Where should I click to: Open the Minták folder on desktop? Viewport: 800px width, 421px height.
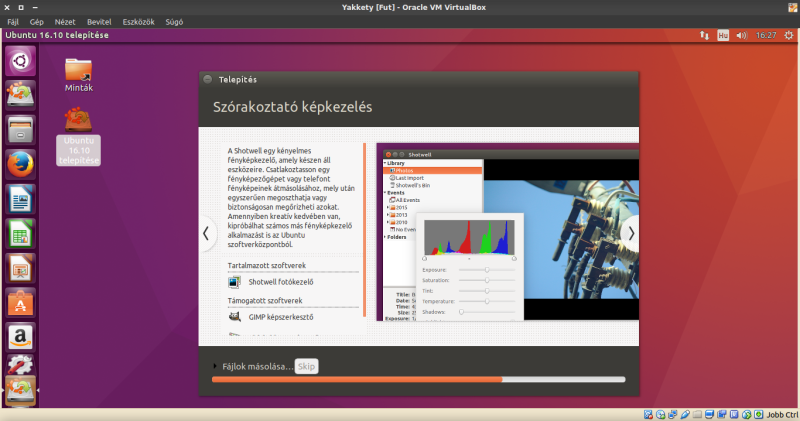78,70
